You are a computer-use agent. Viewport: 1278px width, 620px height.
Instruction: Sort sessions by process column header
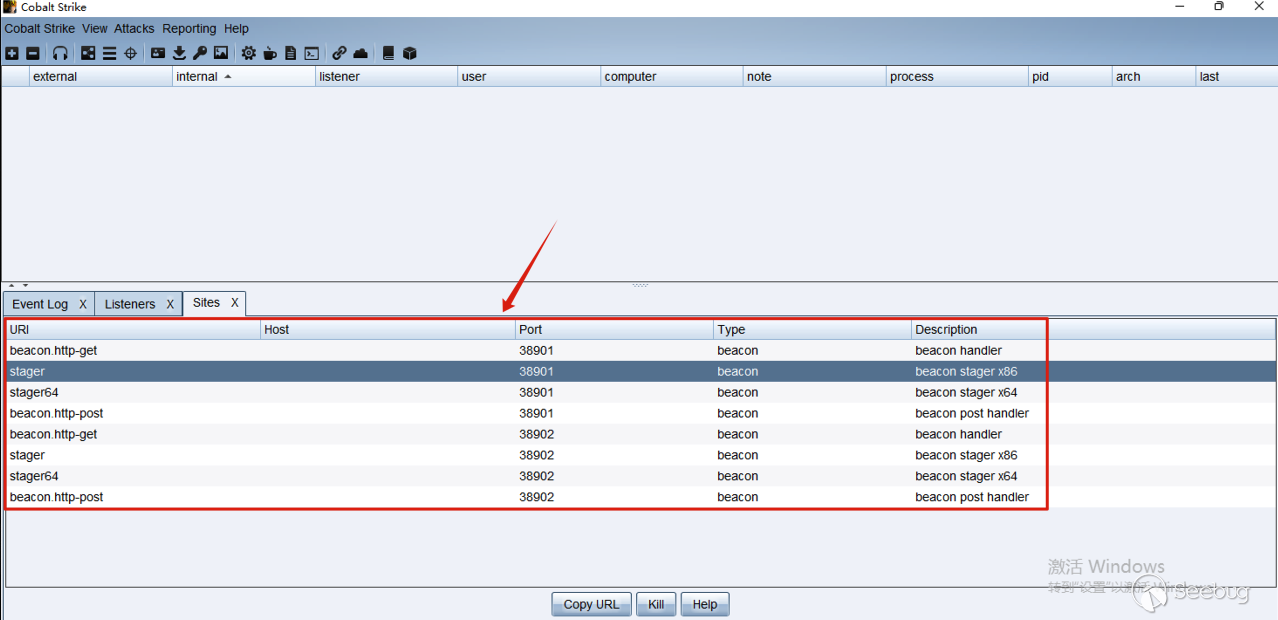pos(958,76)
